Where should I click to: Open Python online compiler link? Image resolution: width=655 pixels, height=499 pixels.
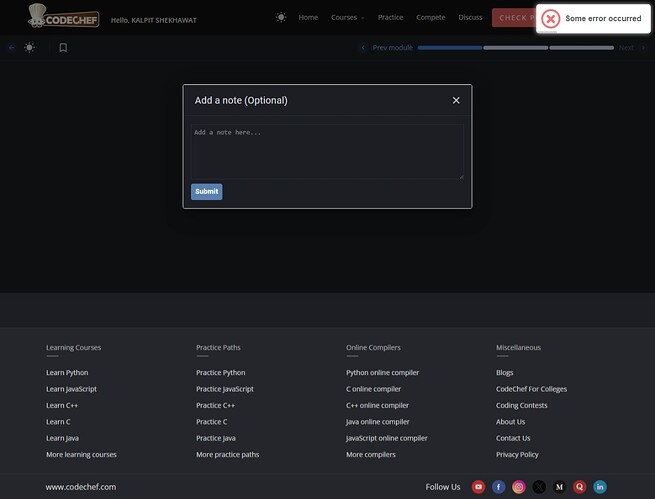(x=382, y=372)
